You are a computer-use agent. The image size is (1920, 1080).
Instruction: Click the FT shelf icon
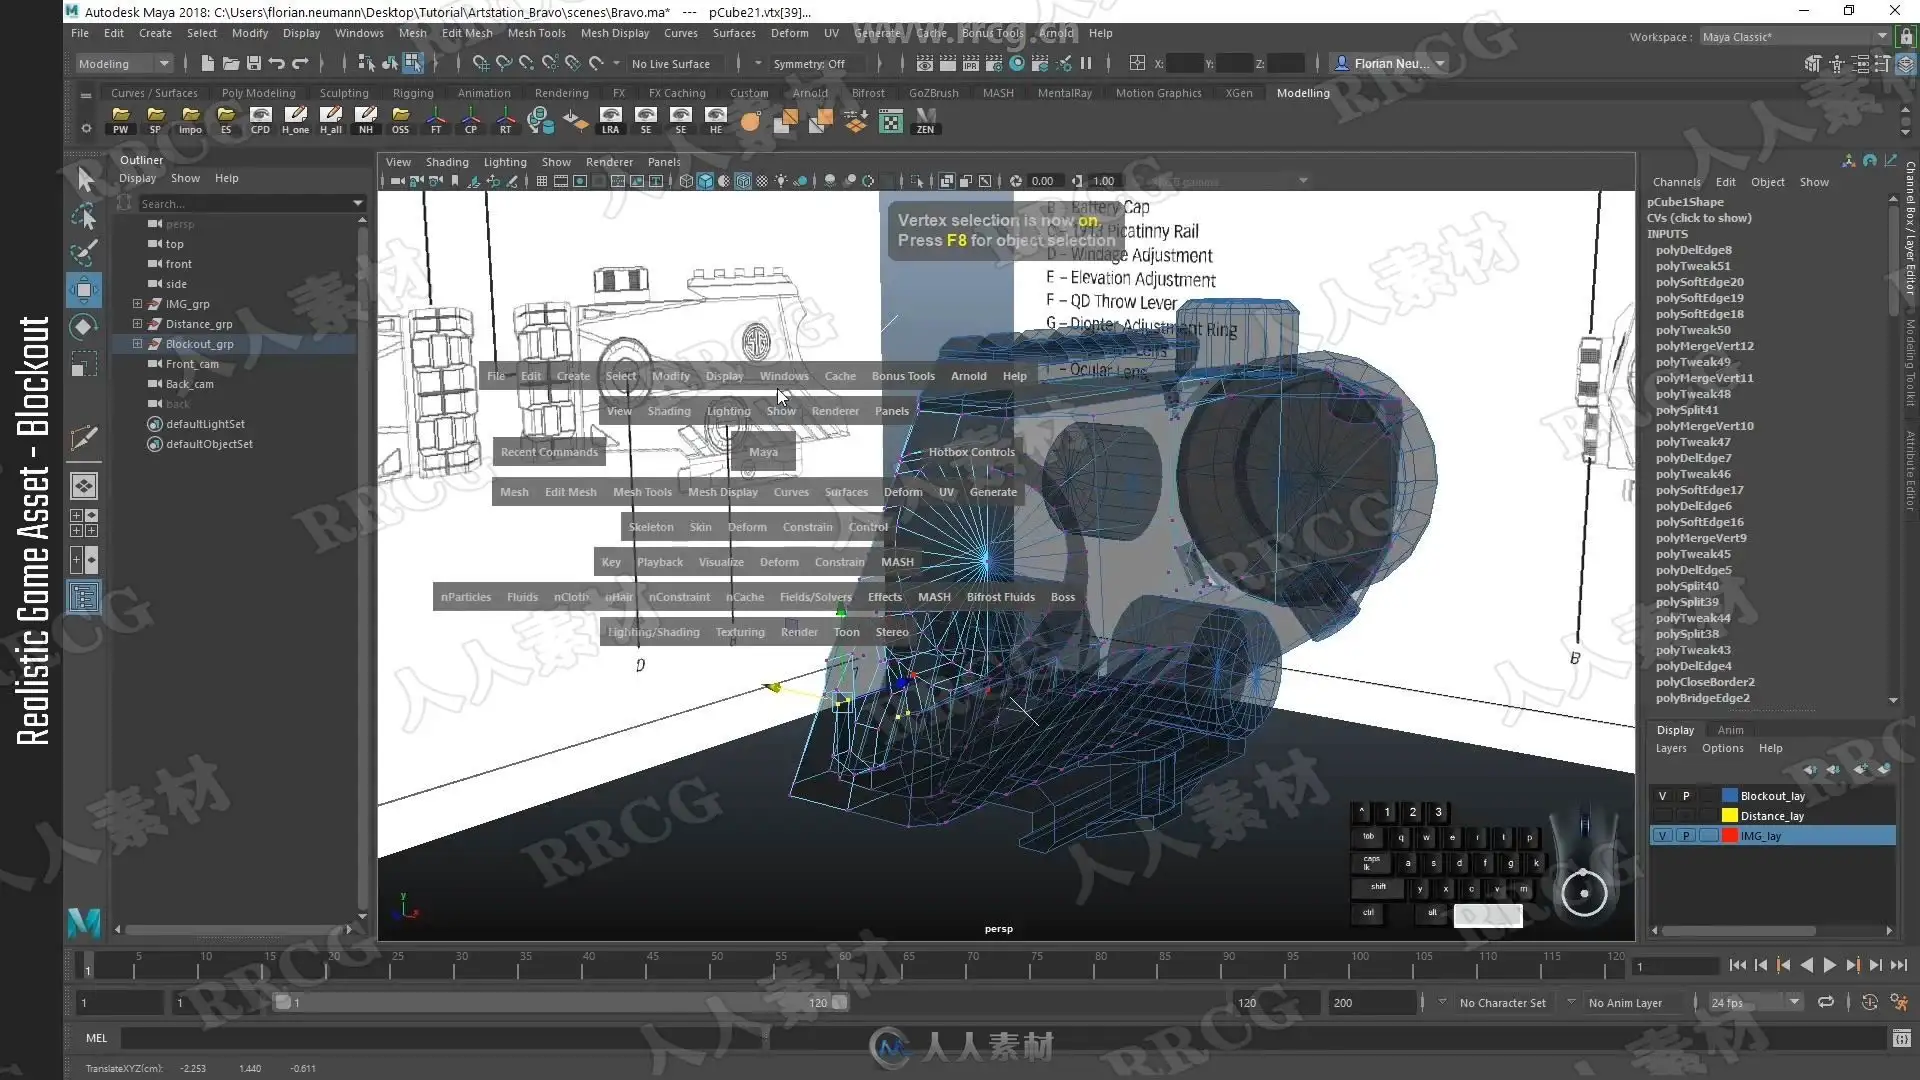(436, 121)
